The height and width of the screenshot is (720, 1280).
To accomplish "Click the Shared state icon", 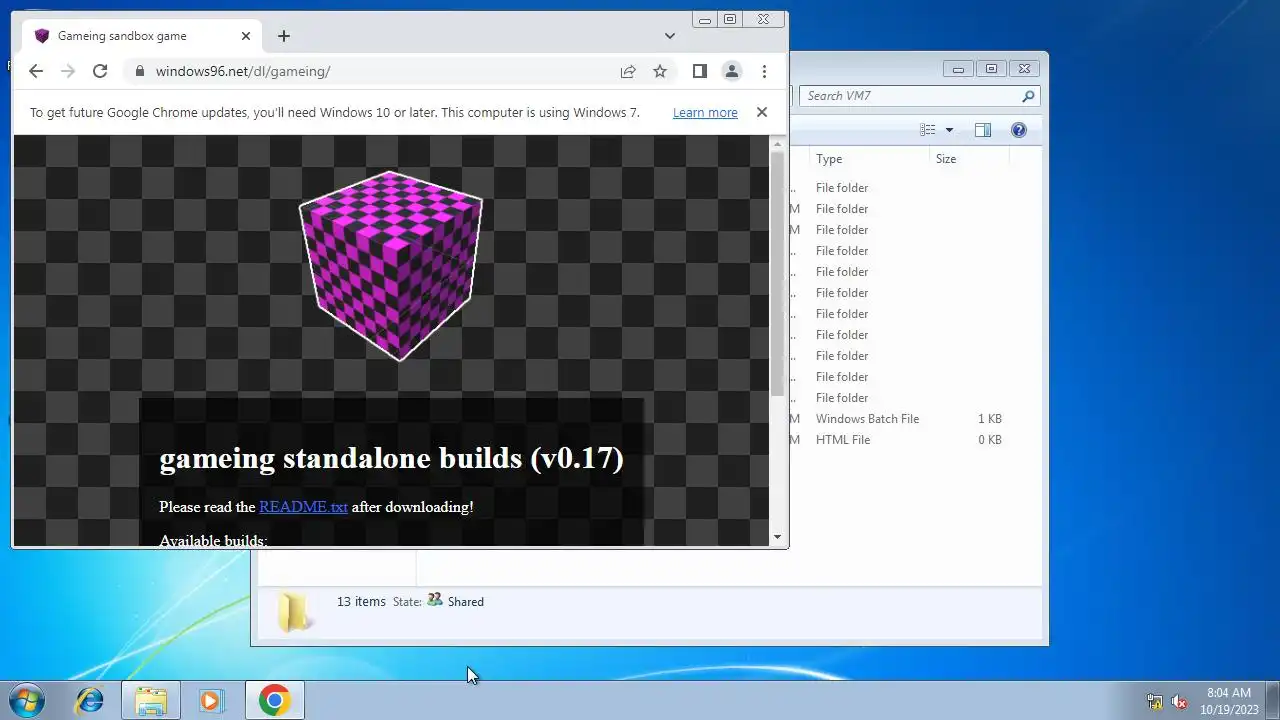I will coord(435,600).
